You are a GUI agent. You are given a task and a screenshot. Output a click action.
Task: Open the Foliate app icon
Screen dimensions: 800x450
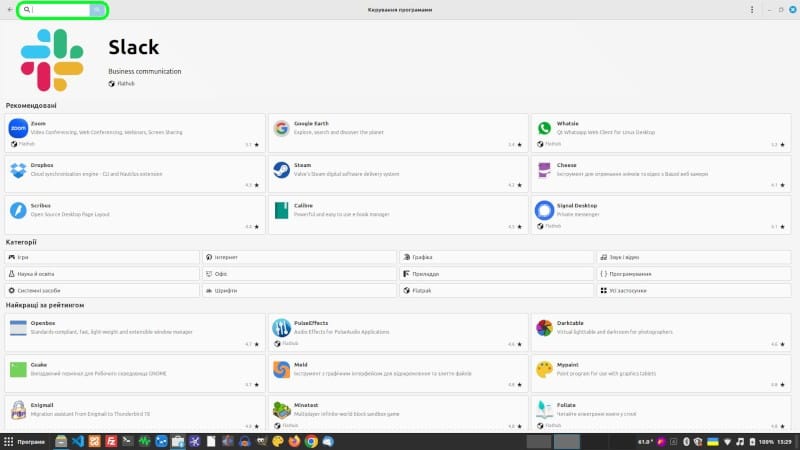pyautogui.click(x=544, y=410)
